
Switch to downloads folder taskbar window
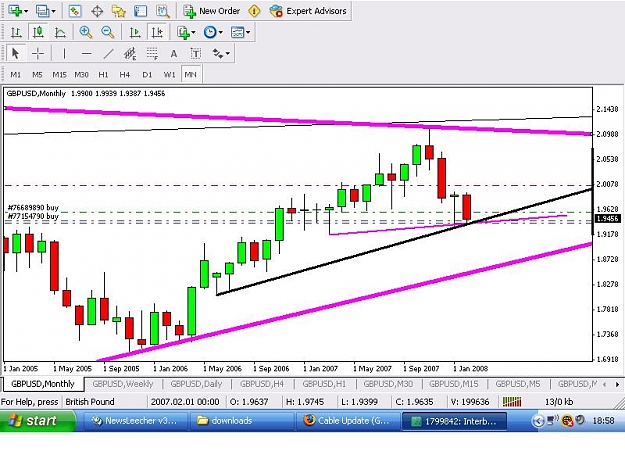coord(241,421)
